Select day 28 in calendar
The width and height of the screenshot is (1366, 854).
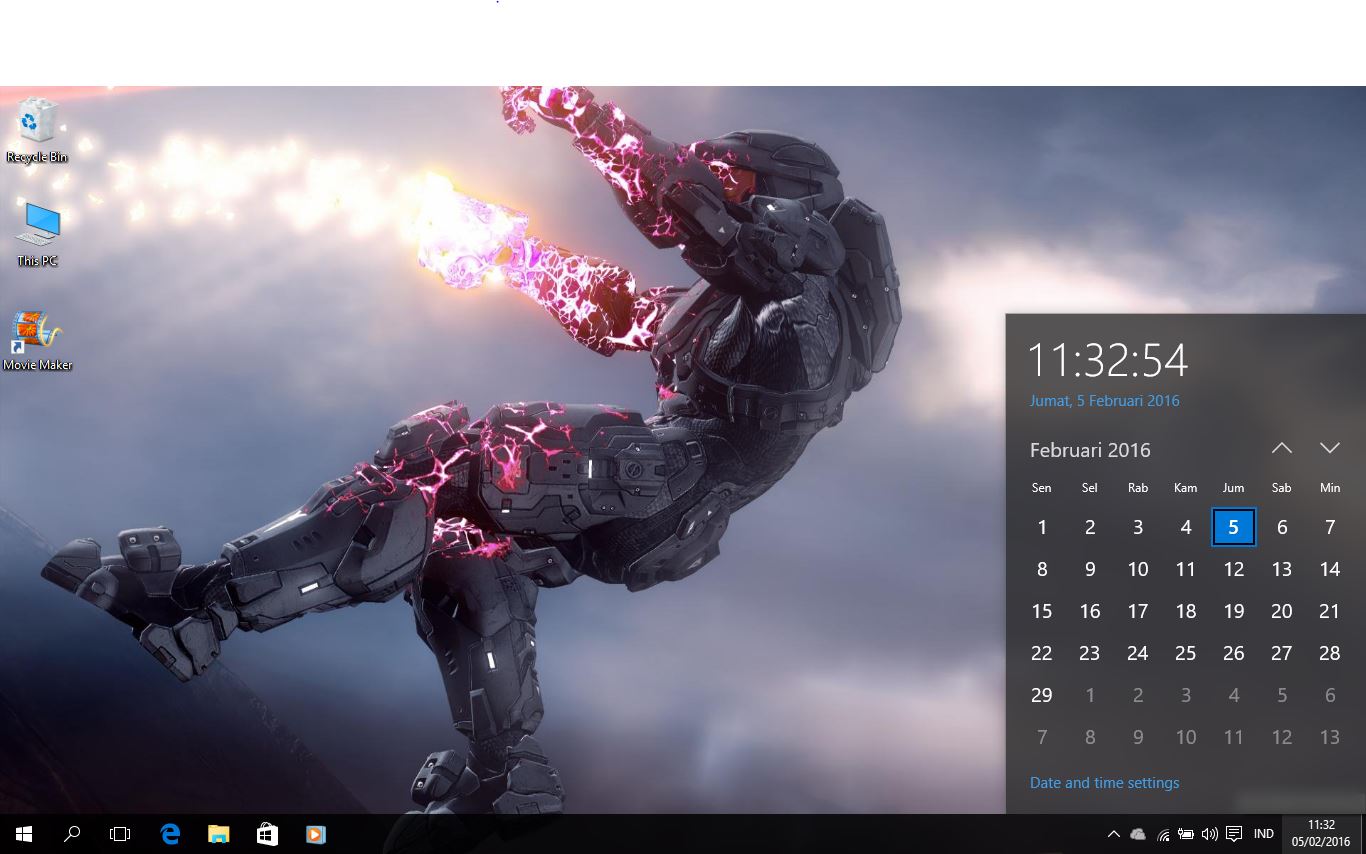(1329, 653)
